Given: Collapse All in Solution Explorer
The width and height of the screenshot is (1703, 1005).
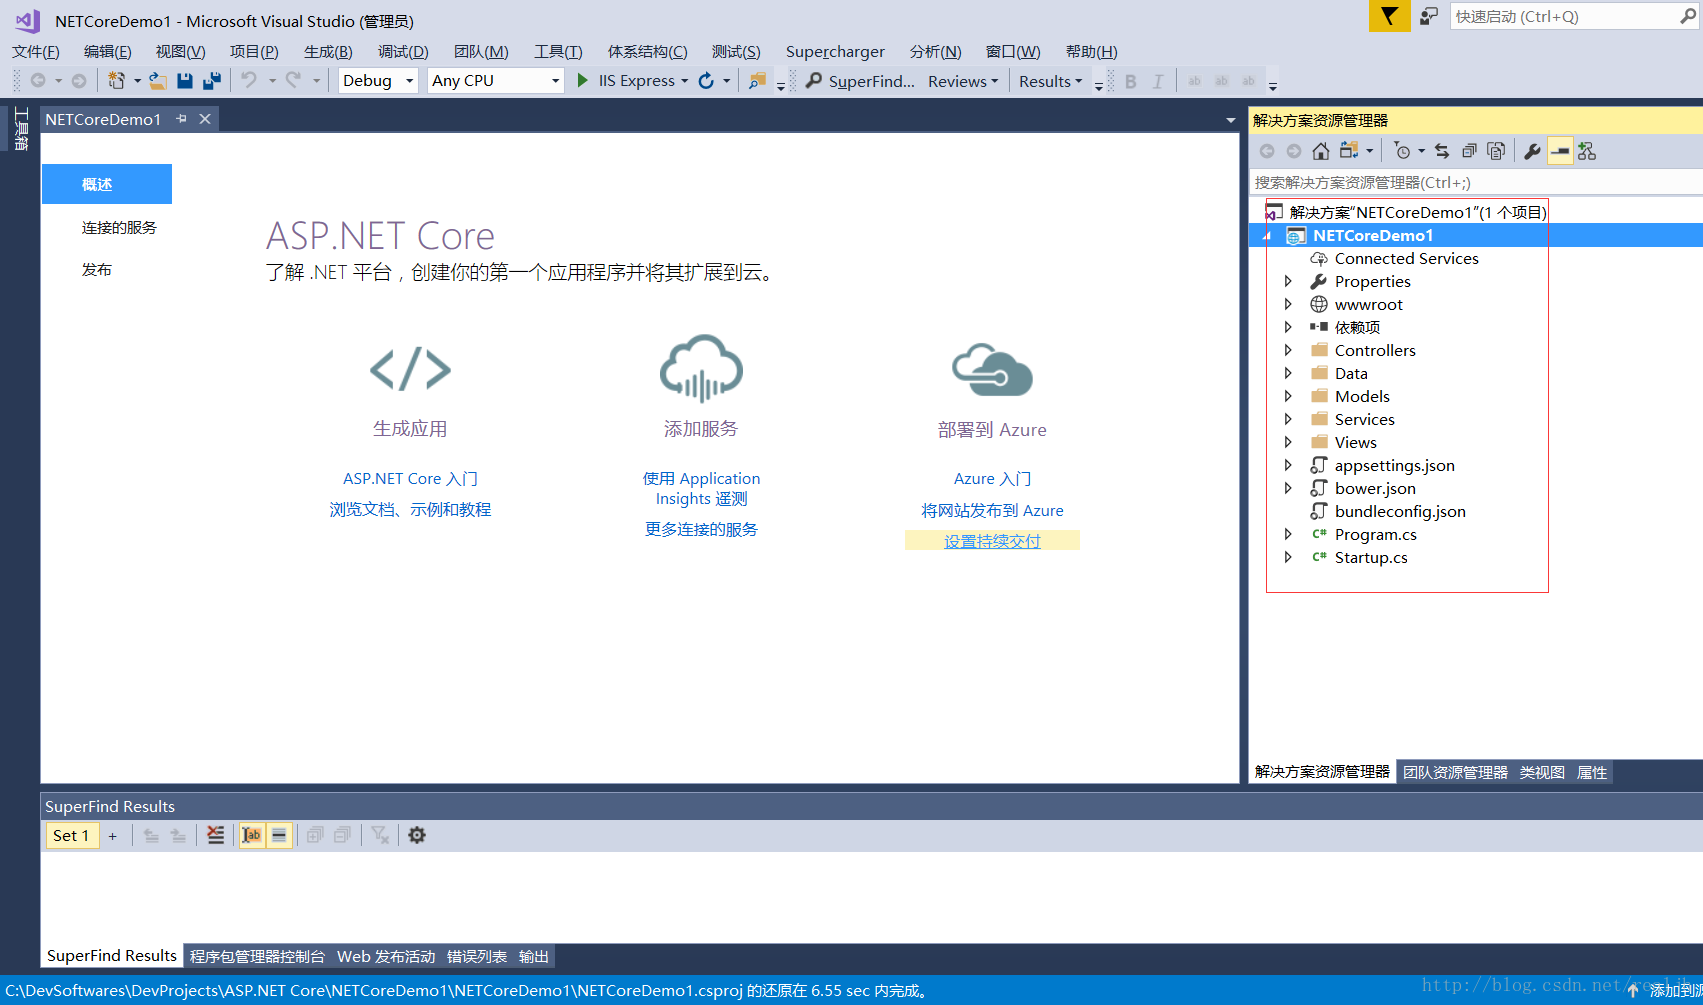Looking at the screenshot, I should tap(1469, 151).
